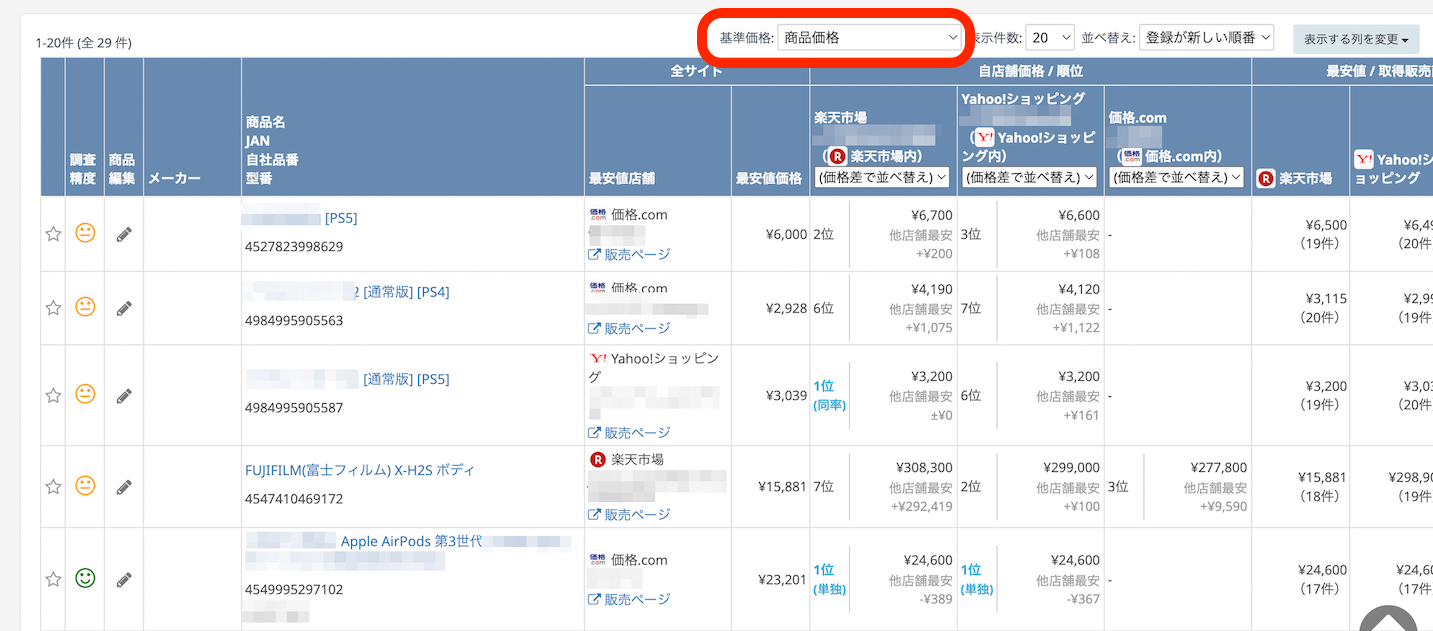Toggle the star for JAN 4527823998629
Viewport: 1433px width, 631px height.
coord(53,234)
